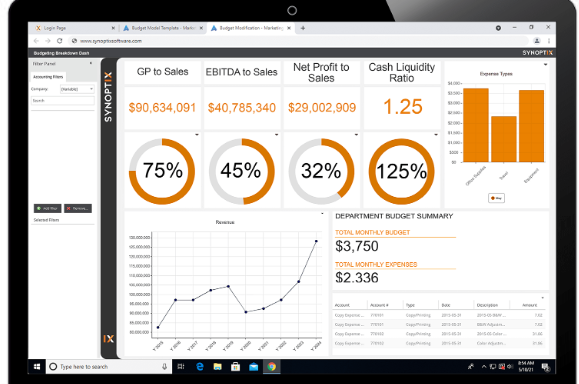Click the $40,785,340 EBITDA value

pyautogui.click(x=242, y=108)
